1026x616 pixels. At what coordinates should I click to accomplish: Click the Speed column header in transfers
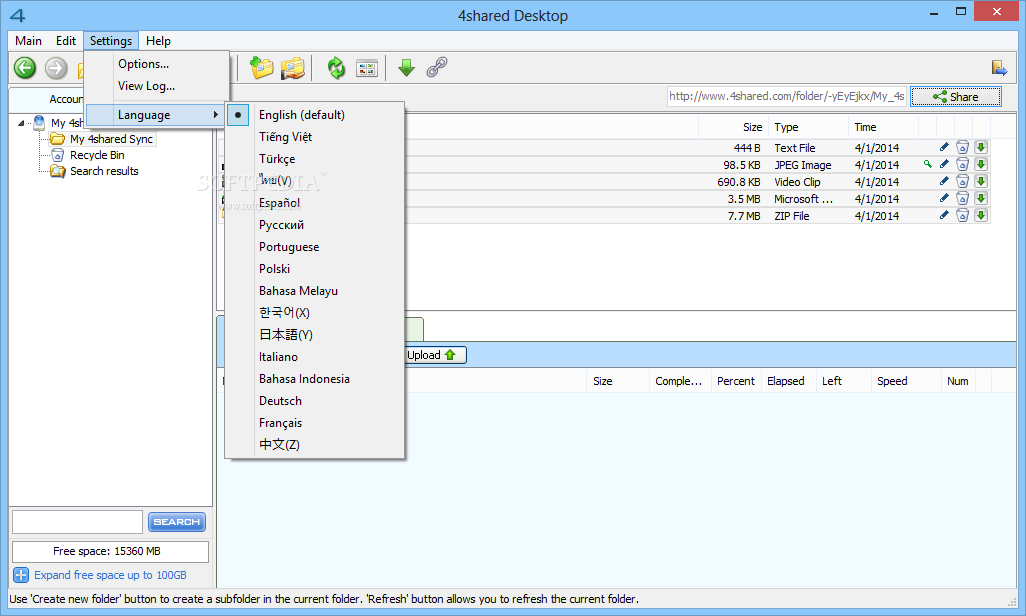click(x=906, y=381)
